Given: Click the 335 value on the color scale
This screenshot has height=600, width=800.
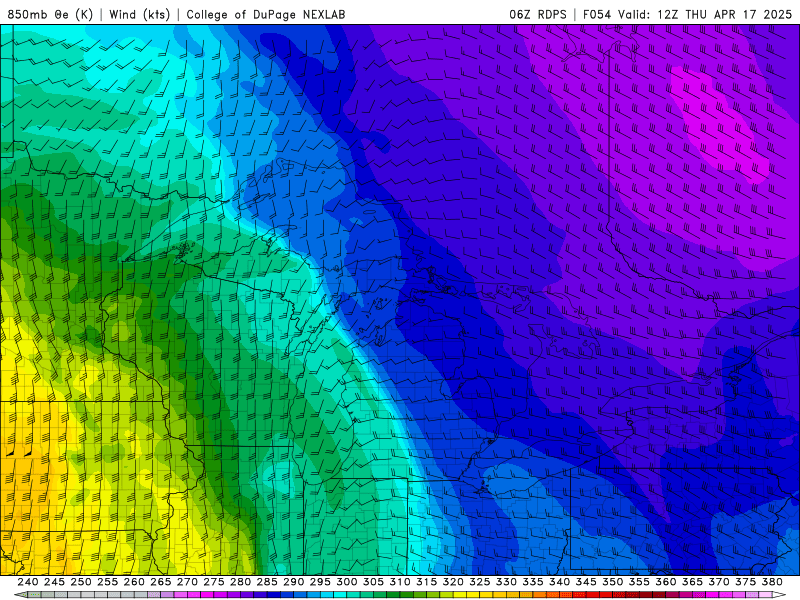Looking at the screenshot, I should tap(533, 582).
